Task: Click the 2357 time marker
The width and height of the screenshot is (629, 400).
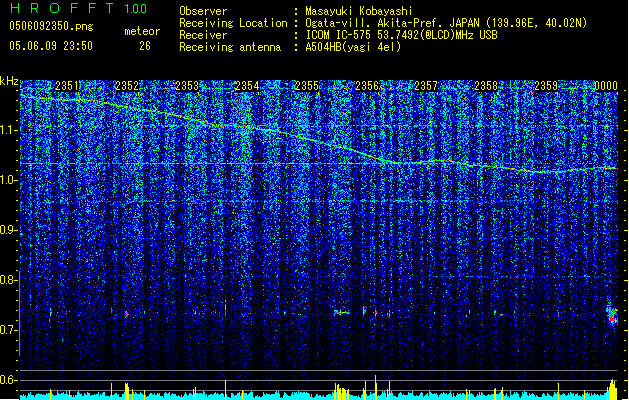Action: pos(426,86)
